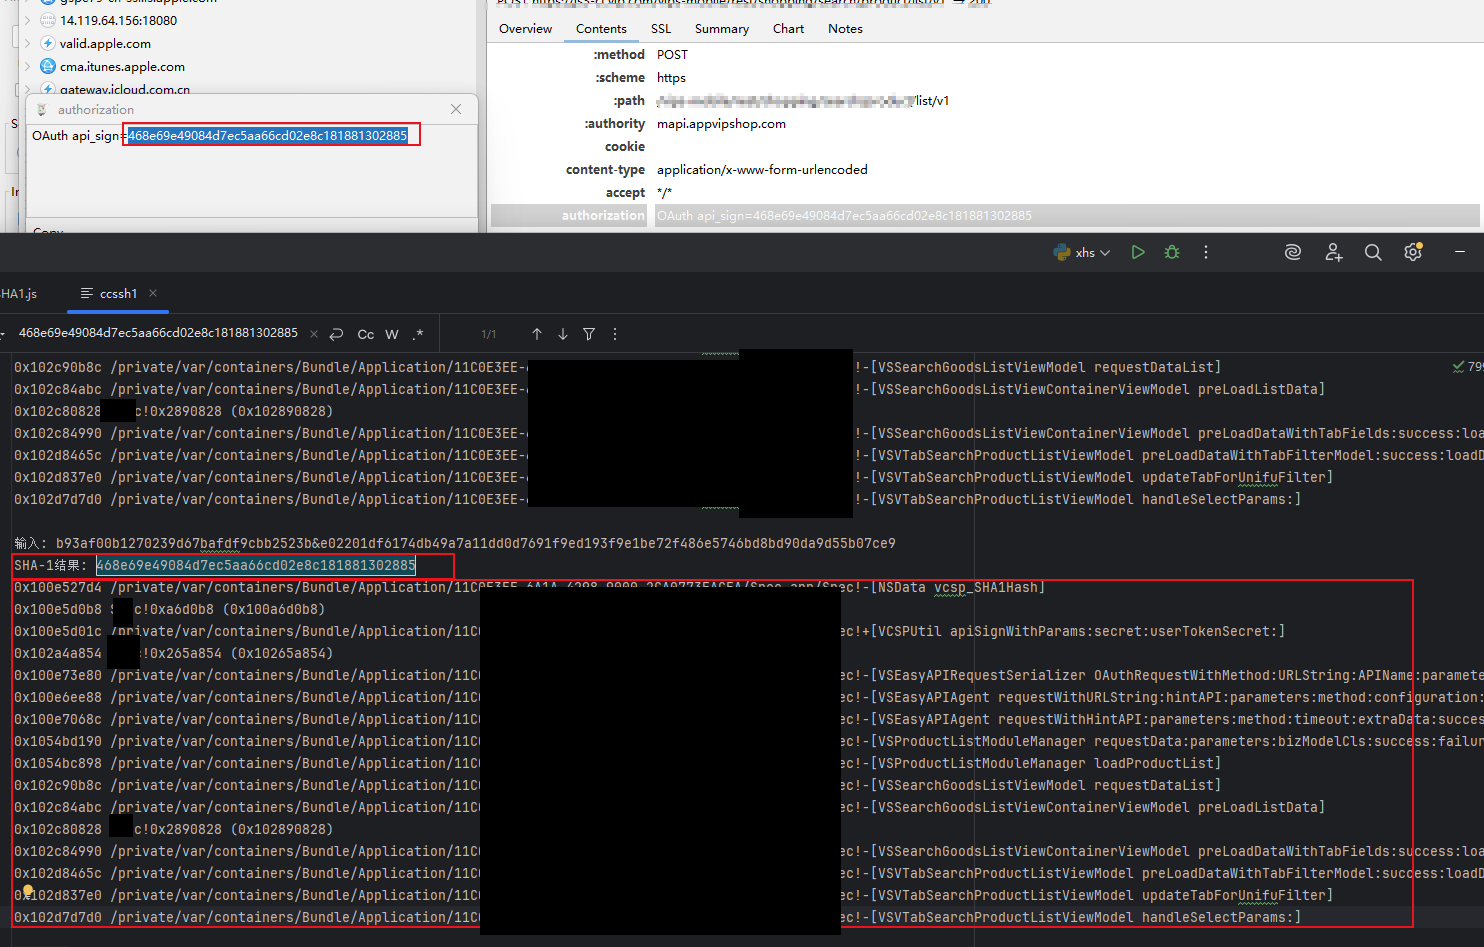
Task: Select valid.apple.com host icon
Action: [48, 43]
